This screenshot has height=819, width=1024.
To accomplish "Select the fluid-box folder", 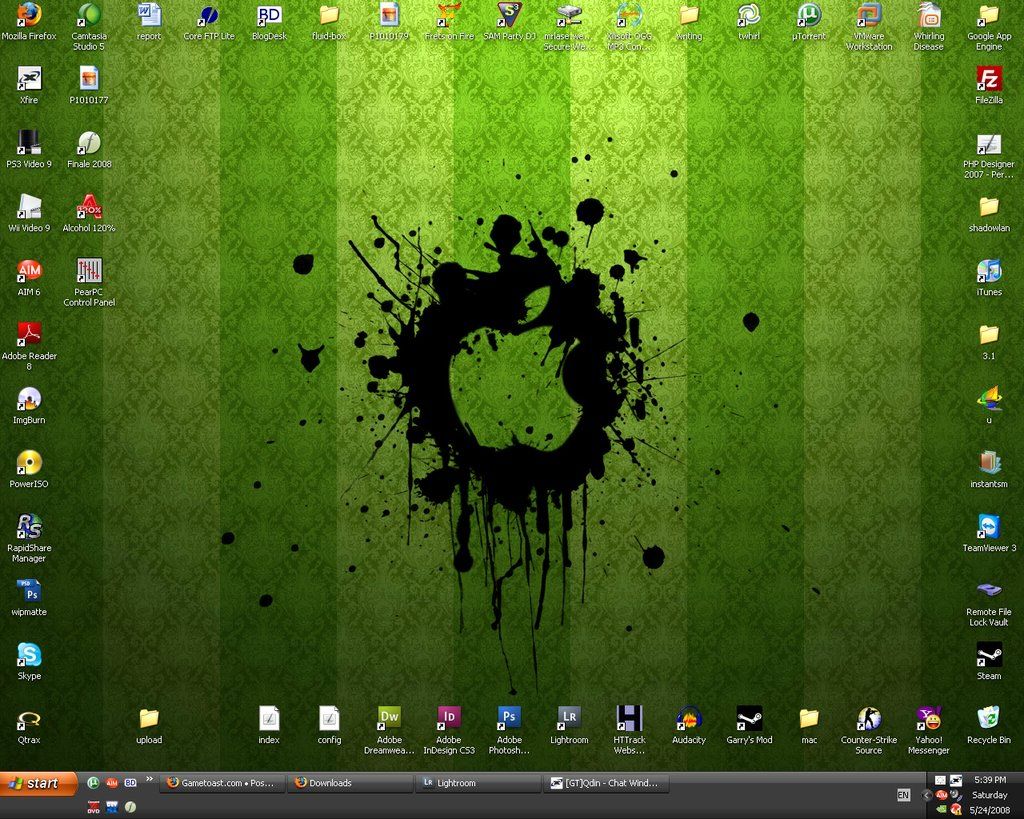I will (x=329, y=22).
